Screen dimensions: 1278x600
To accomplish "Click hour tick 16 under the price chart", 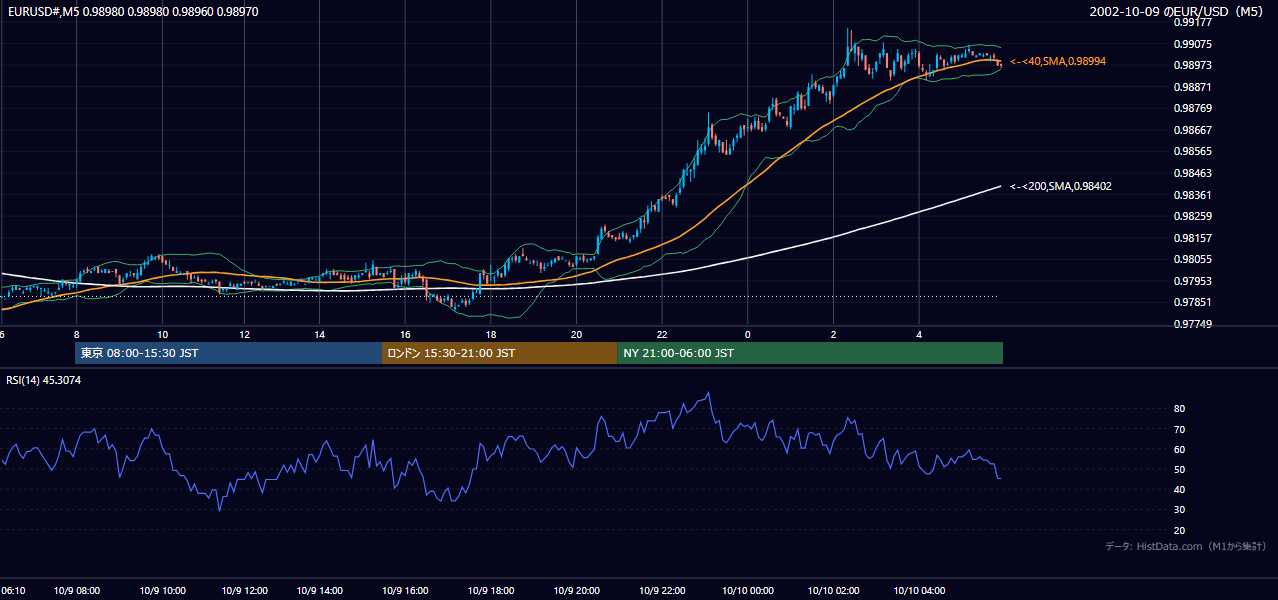I will point(405,334).
